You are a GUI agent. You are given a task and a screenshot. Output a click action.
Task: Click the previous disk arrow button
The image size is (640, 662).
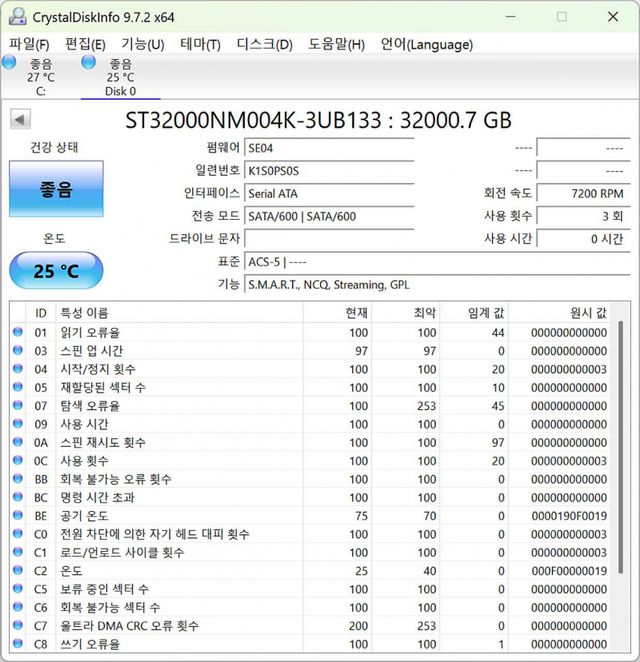click(x=19, y=120)
